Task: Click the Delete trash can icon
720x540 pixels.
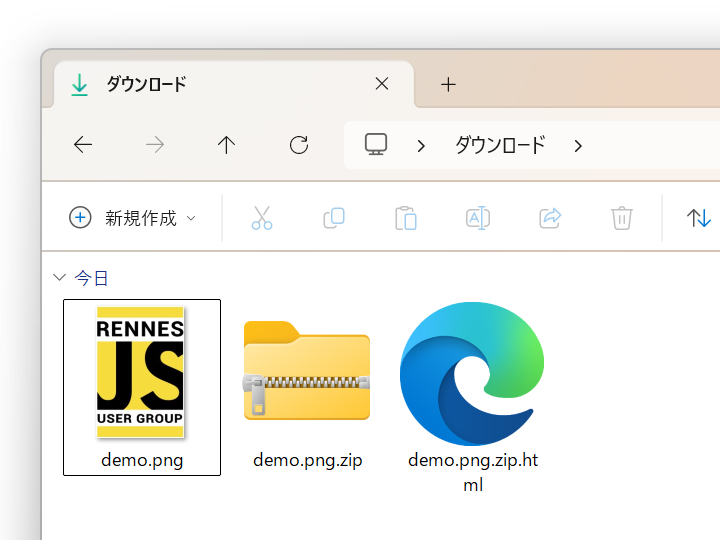Action: click(622, 218)
